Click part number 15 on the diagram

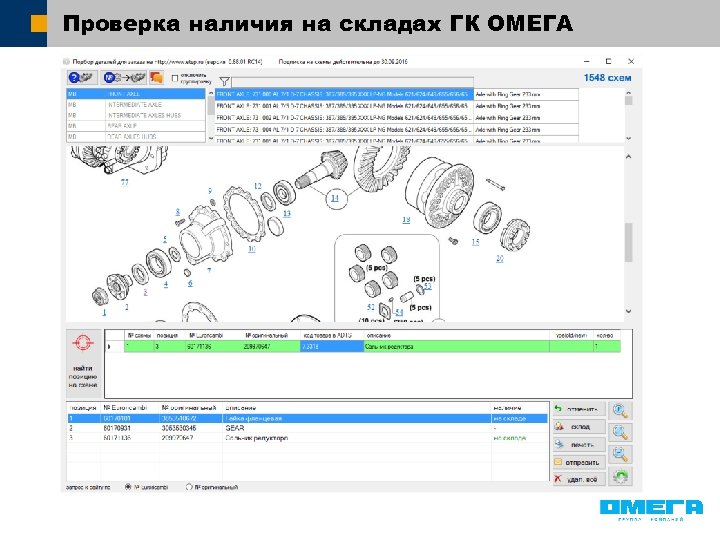[x=475, y=242]
